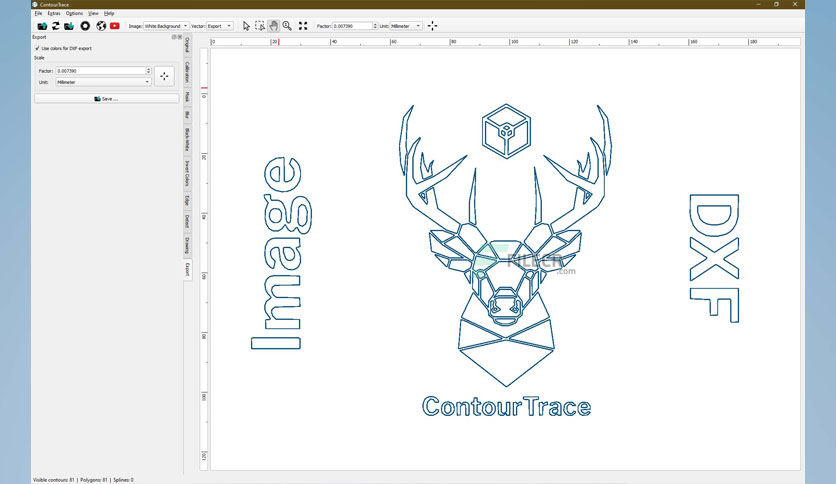Open the Scale panel Unit dropdown
Screen dimensions: 836x484
[x=103, y=82]
